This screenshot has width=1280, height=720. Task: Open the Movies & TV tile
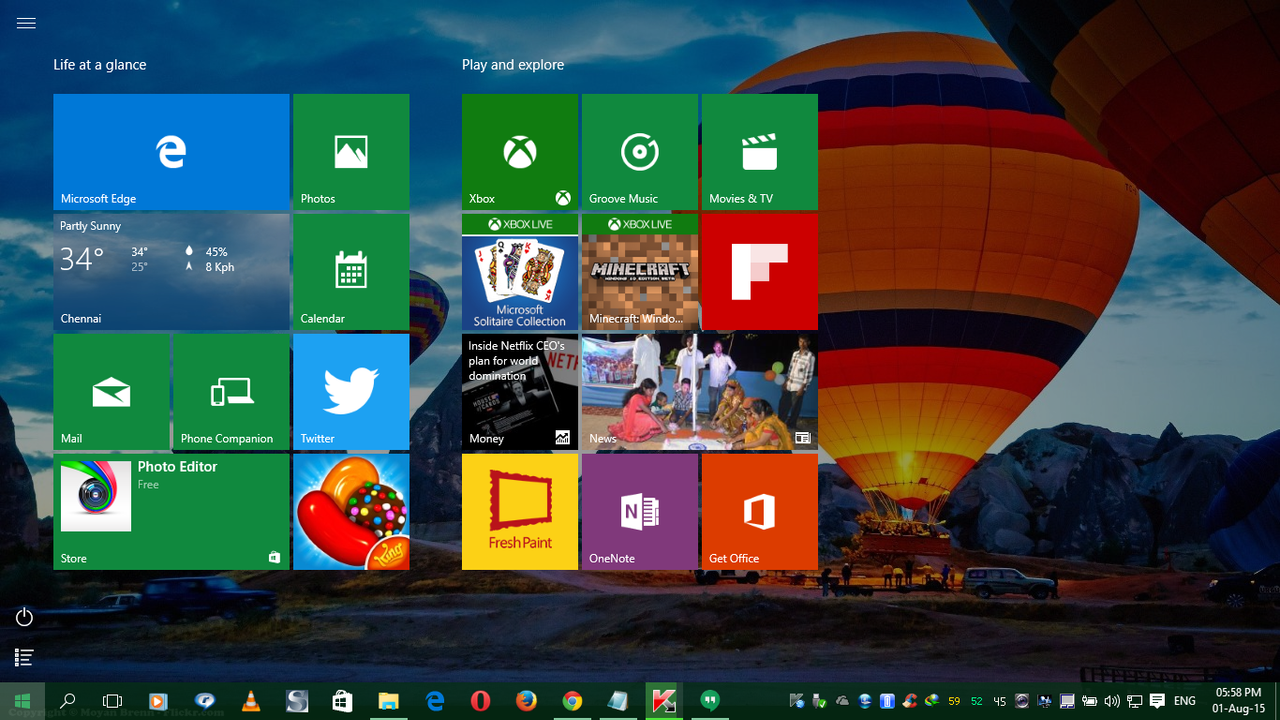pos(760,152)
